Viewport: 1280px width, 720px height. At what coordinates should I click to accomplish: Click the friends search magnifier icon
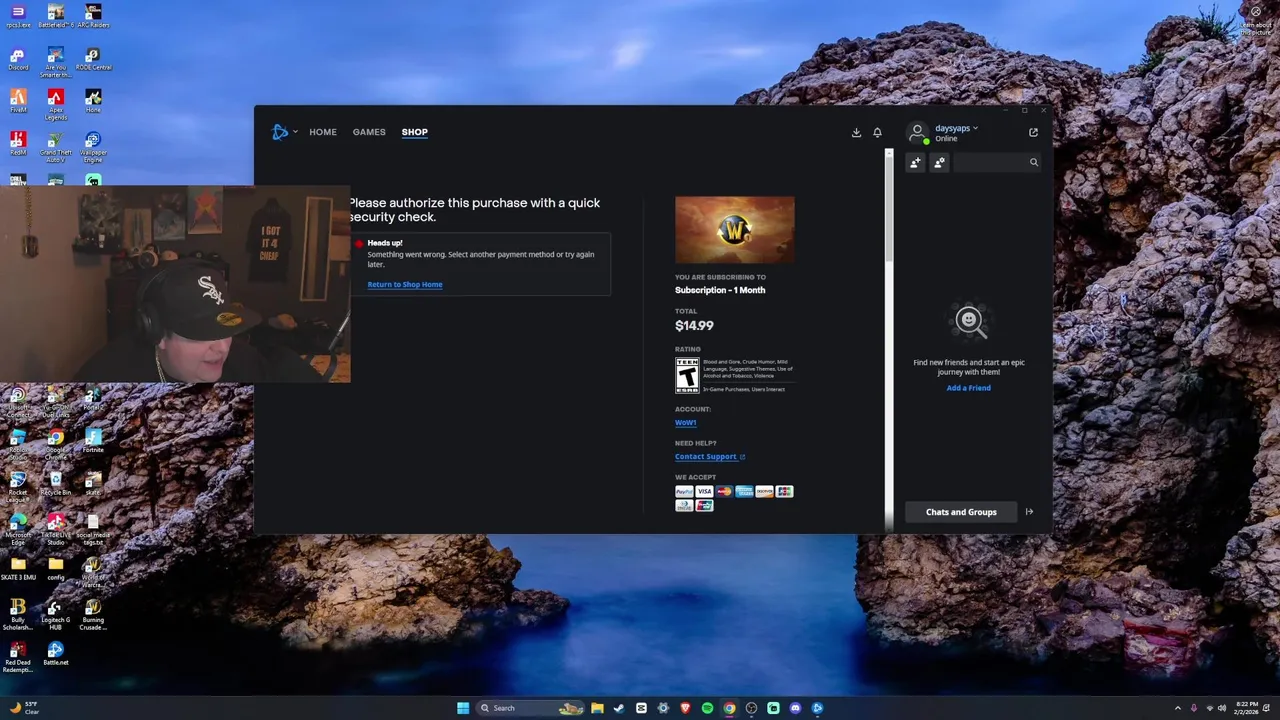pyautogui.click(x=1034, y=162)
